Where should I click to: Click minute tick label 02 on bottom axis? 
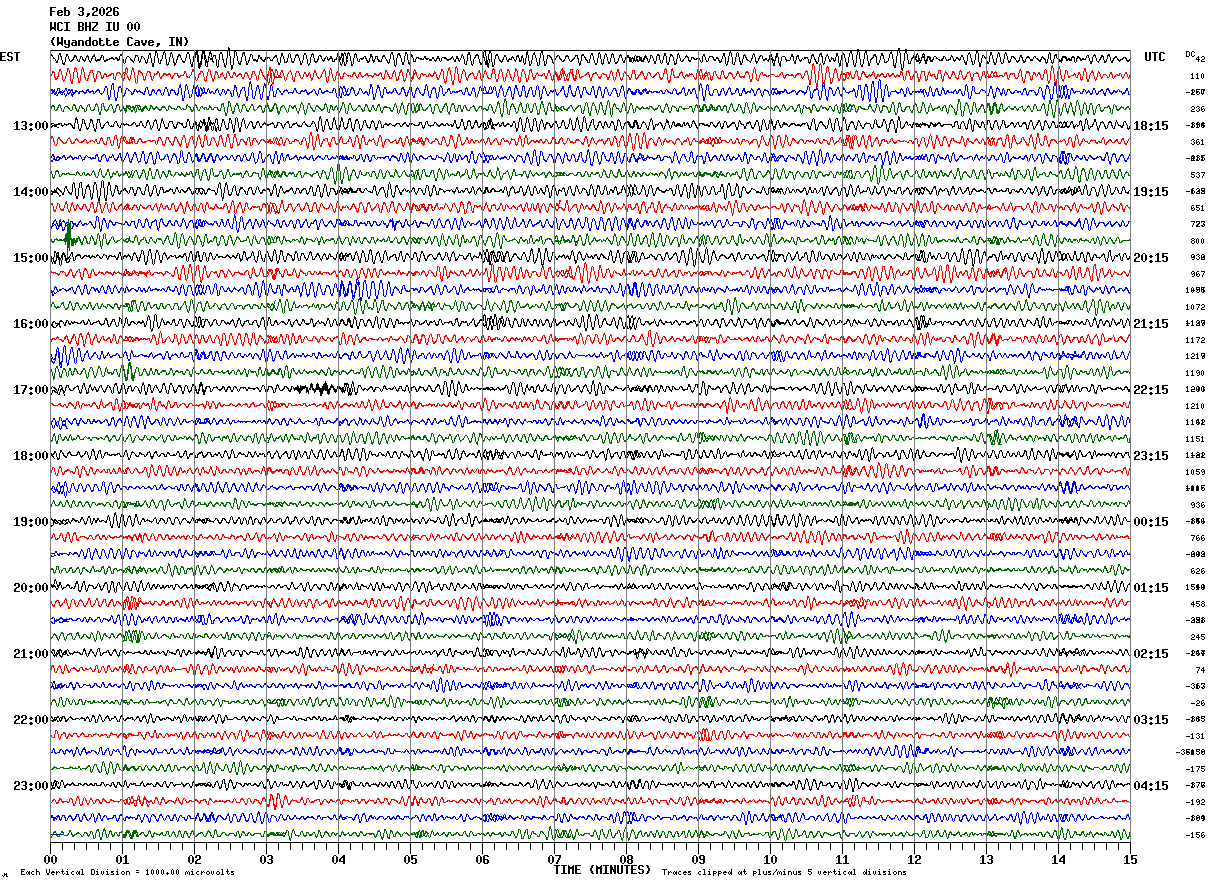(194, 859)
